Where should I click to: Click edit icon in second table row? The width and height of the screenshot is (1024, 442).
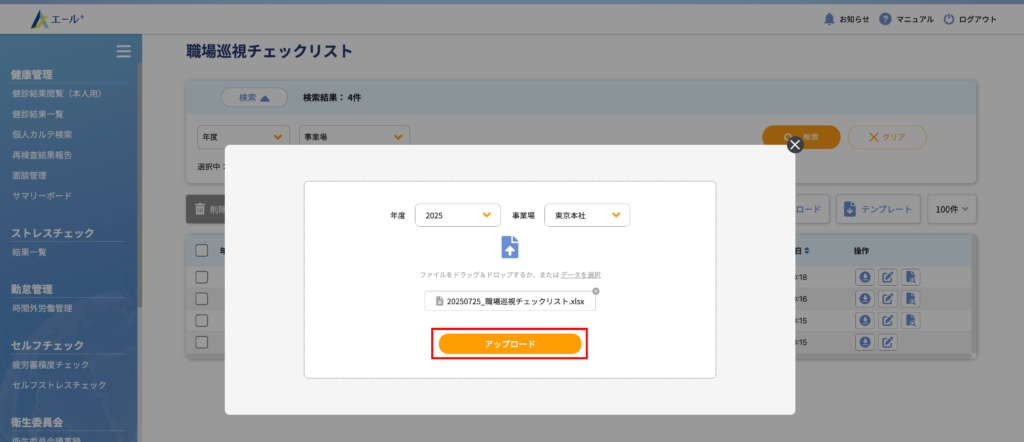pos(887,299)
